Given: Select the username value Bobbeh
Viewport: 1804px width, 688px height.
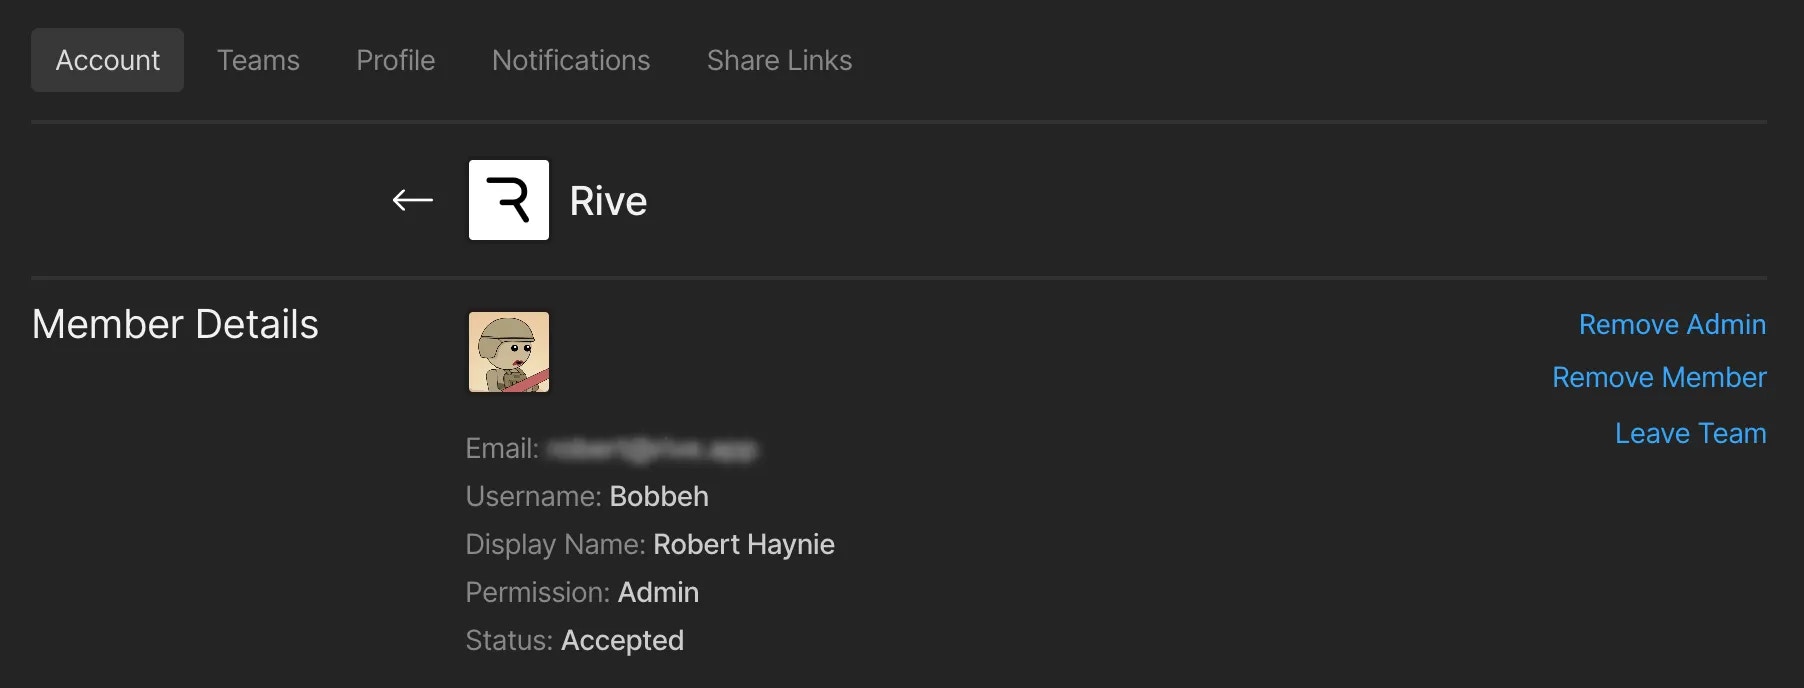Looking at the screenshot, I should pos(659,497).
